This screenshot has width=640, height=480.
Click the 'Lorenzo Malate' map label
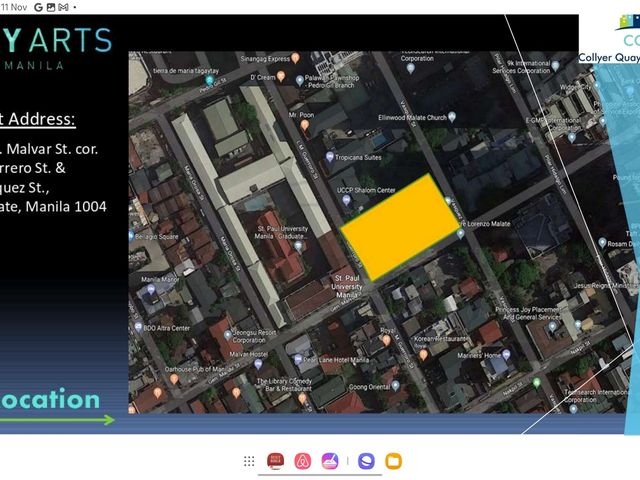[488, 224]
